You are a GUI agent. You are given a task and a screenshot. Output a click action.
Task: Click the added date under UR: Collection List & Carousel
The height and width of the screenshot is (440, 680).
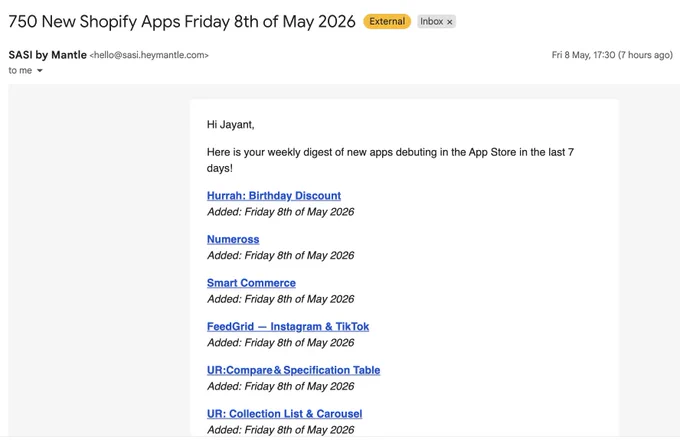pyautogui.click(x=280, y=430)
